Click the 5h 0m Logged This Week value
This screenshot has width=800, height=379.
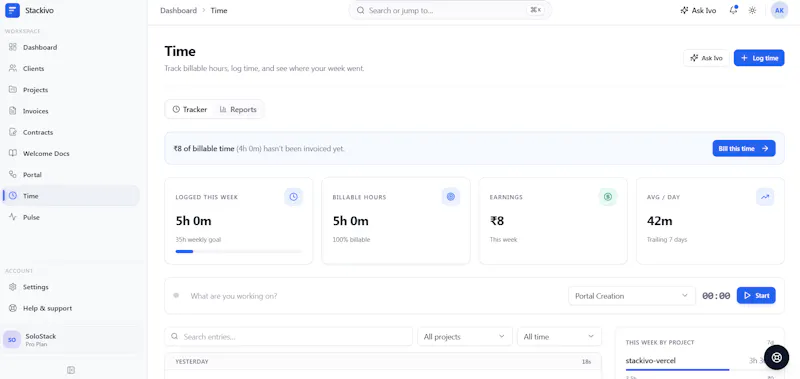193,221
